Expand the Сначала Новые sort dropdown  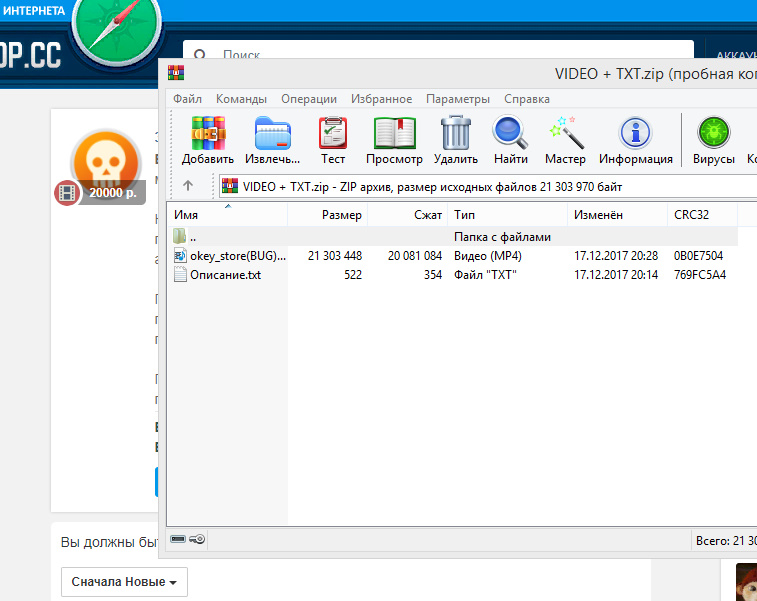(124, 582)
